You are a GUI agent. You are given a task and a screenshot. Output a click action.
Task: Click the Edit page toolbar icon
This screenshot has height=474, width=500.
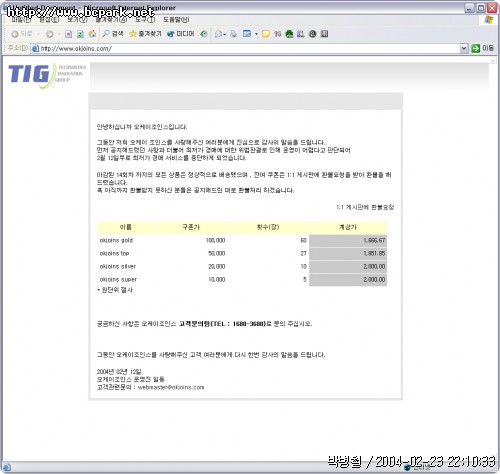(247, 34)
